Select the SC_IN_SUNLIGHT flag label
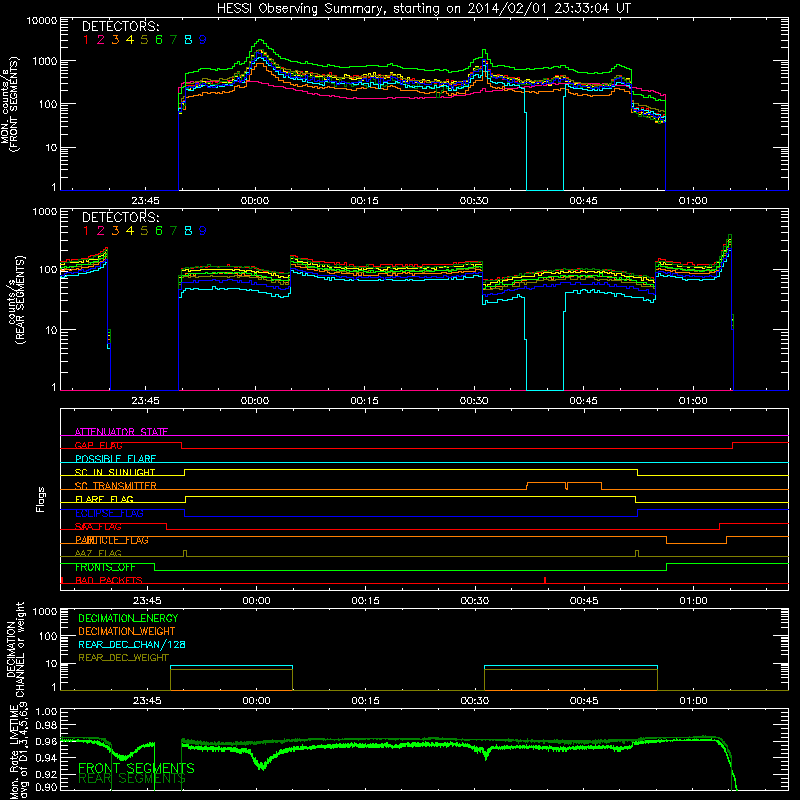Viewport: 800px width, 800px height. [x=115, y=472]
